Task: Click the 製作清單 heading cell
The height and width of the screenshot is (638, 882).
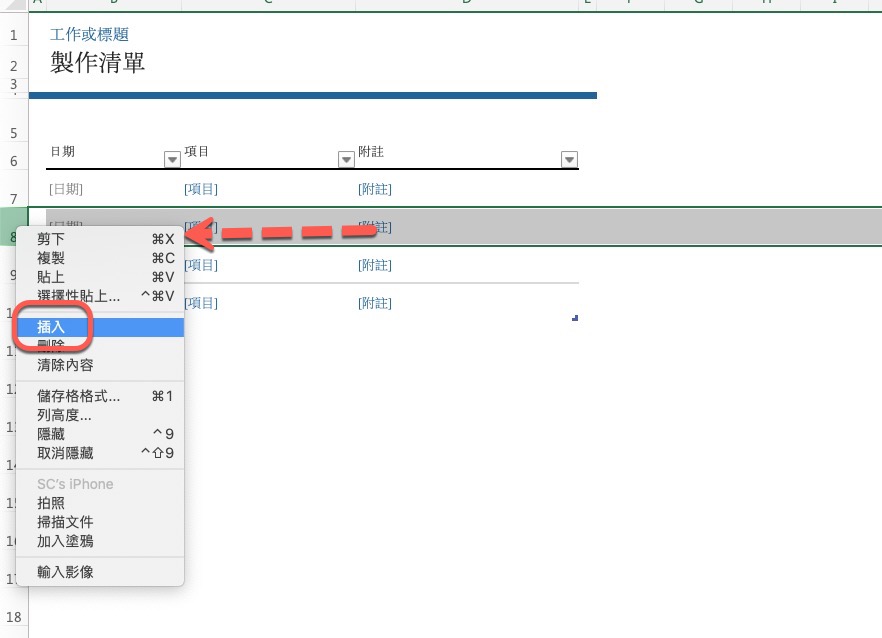Action: coord(97,62)
